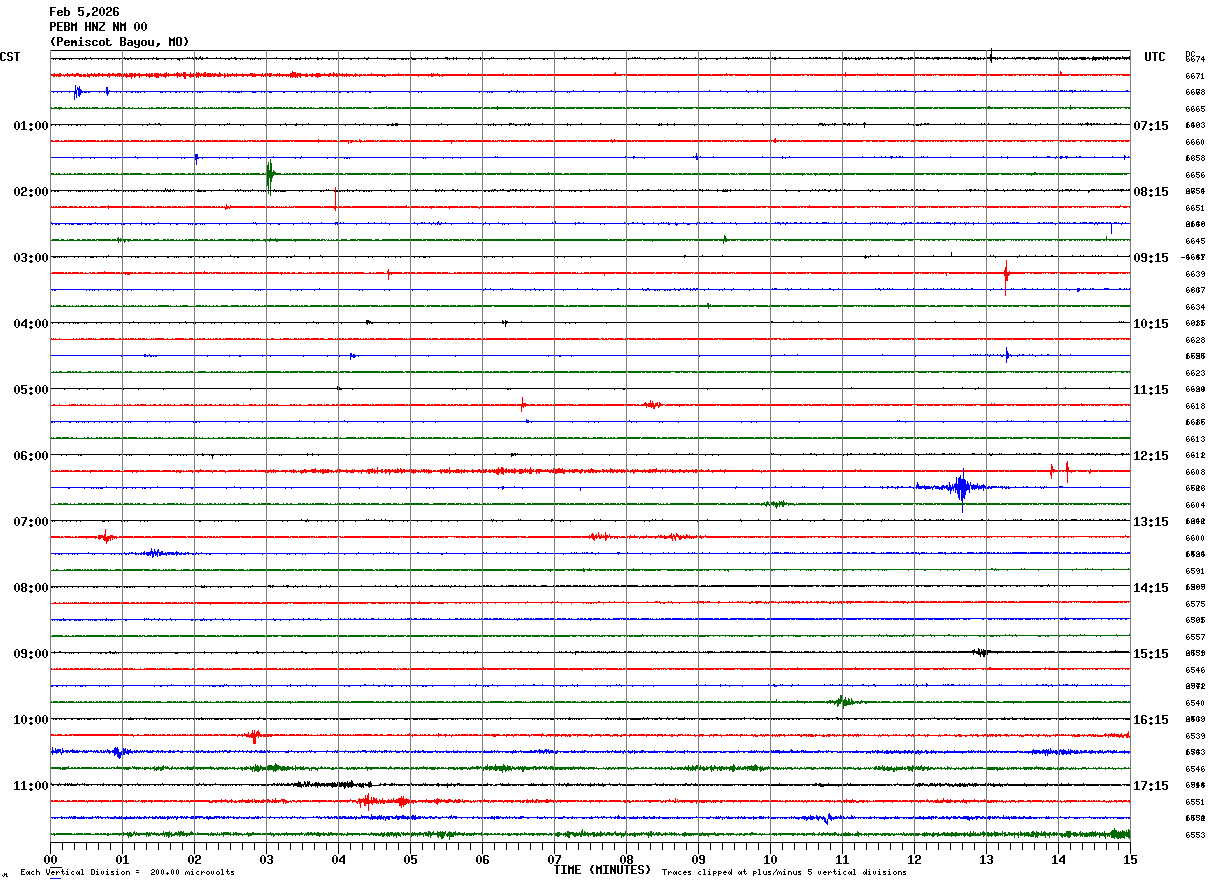This screenshot has width=1210, height=886.
Task: Click the 16:15 UTC time label
Action: [x=1151, y=720]
